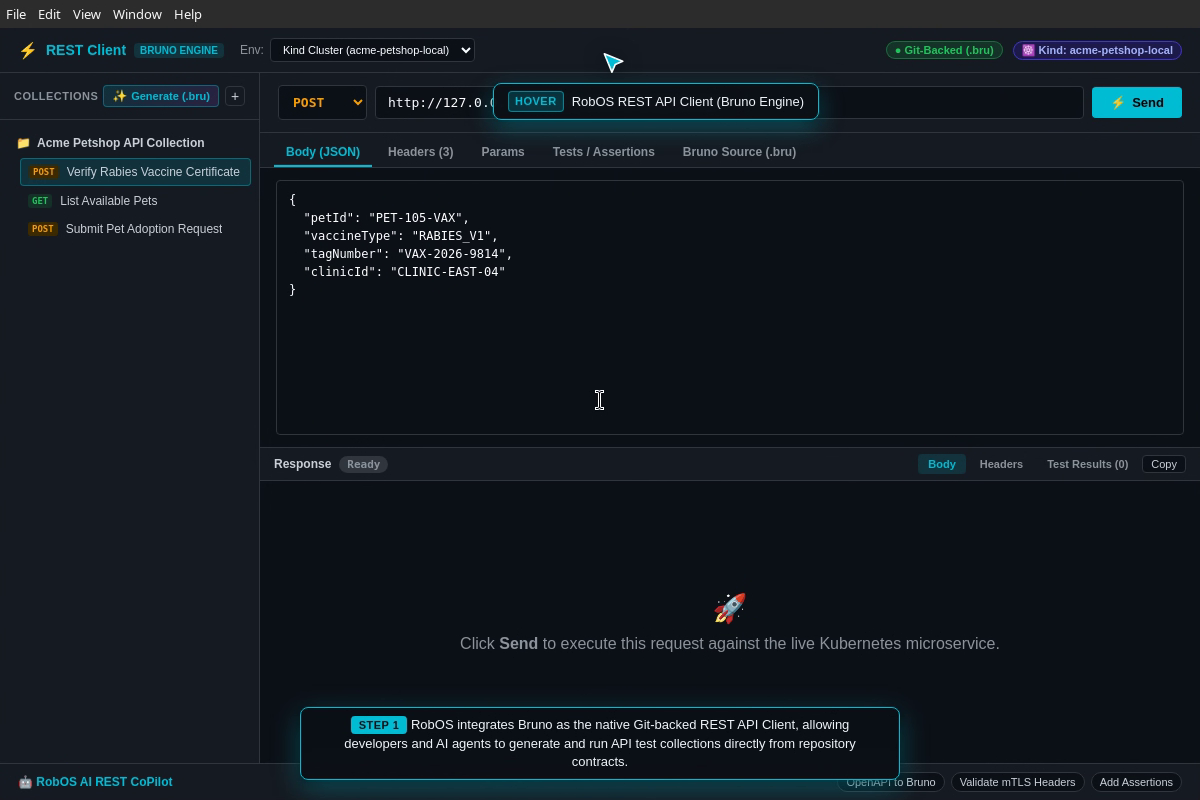Click the request URL input field
1200x800 pixels.
[729, 103]
